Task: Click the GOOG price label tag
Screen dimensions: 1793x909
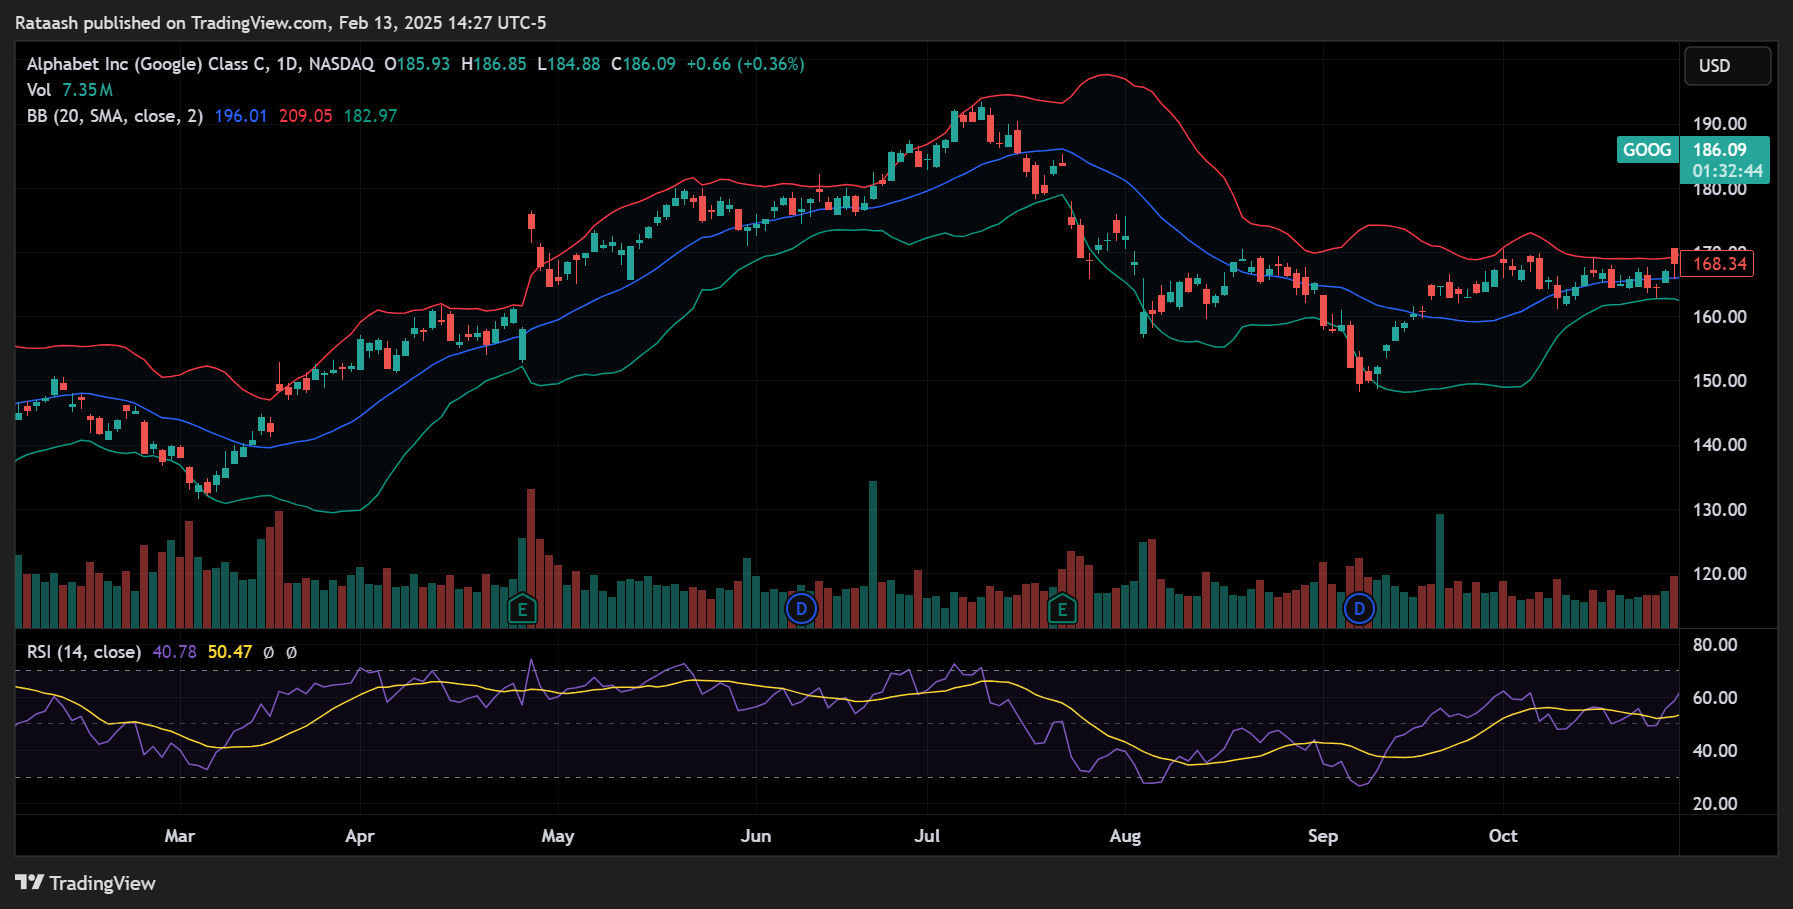Action: pos(1647,150)
